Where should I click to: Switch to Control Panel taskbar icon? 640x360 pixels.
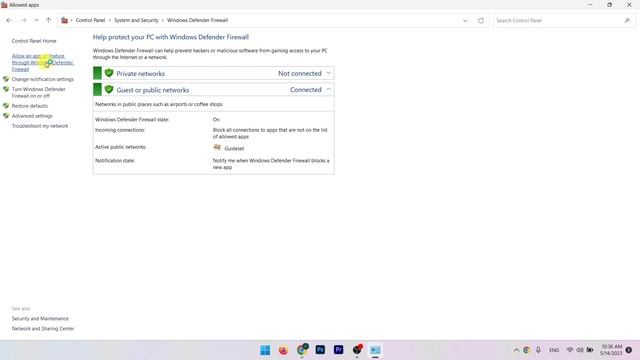point(375,350)
